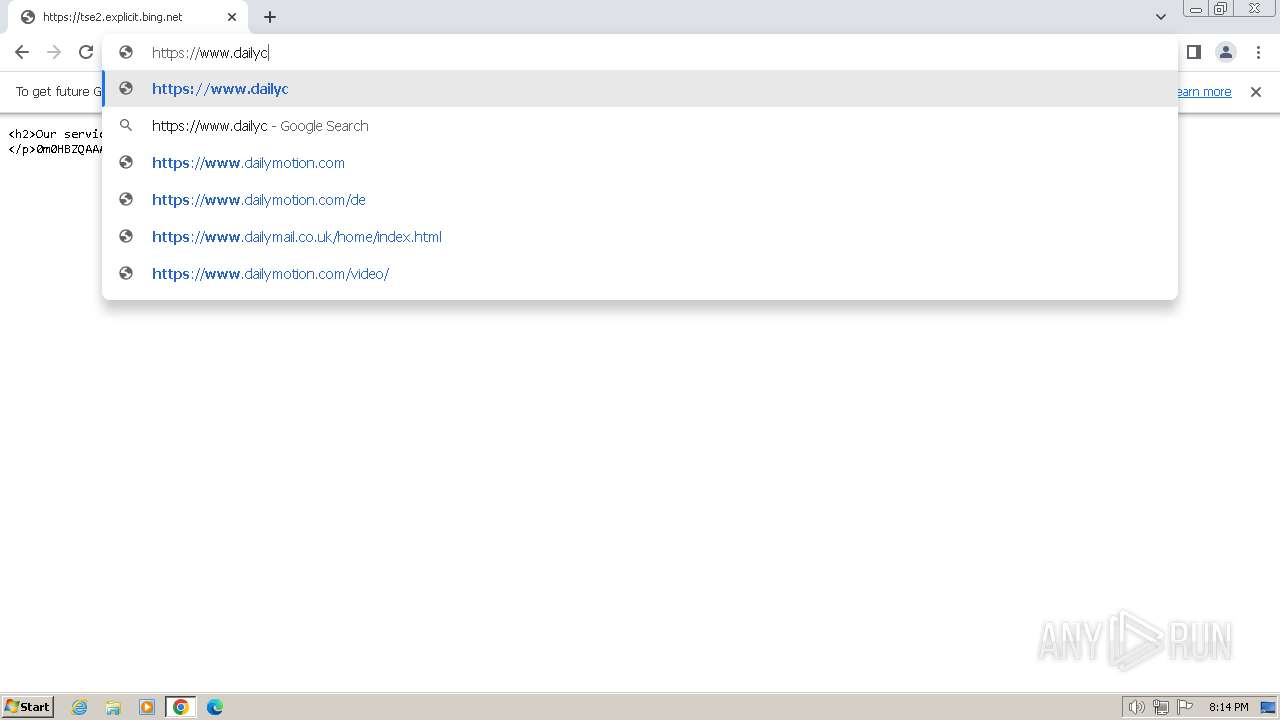The width and height of the screenshot is (1280, 720).
Task: Open the Windows Start menu
Action: (x=28, y=706)
